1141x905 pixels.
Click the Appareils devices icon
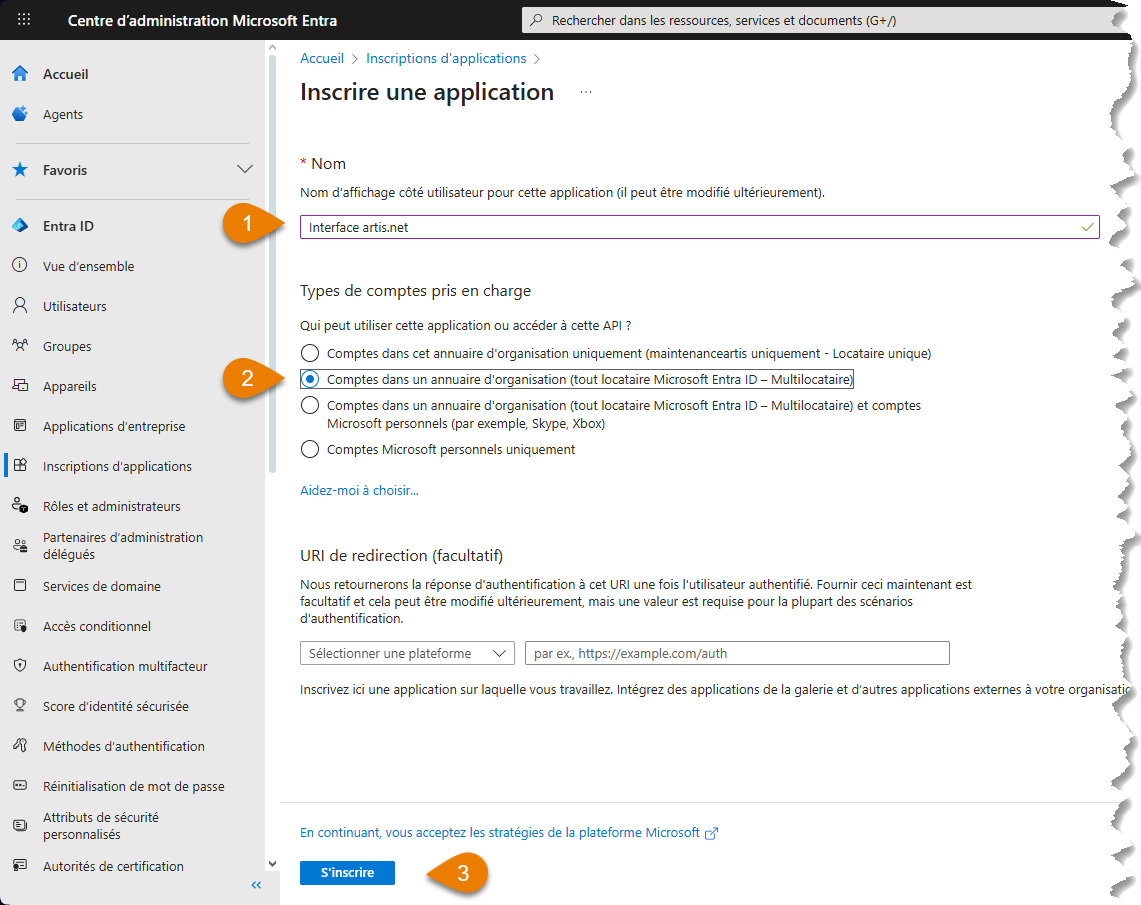[20, 386]
